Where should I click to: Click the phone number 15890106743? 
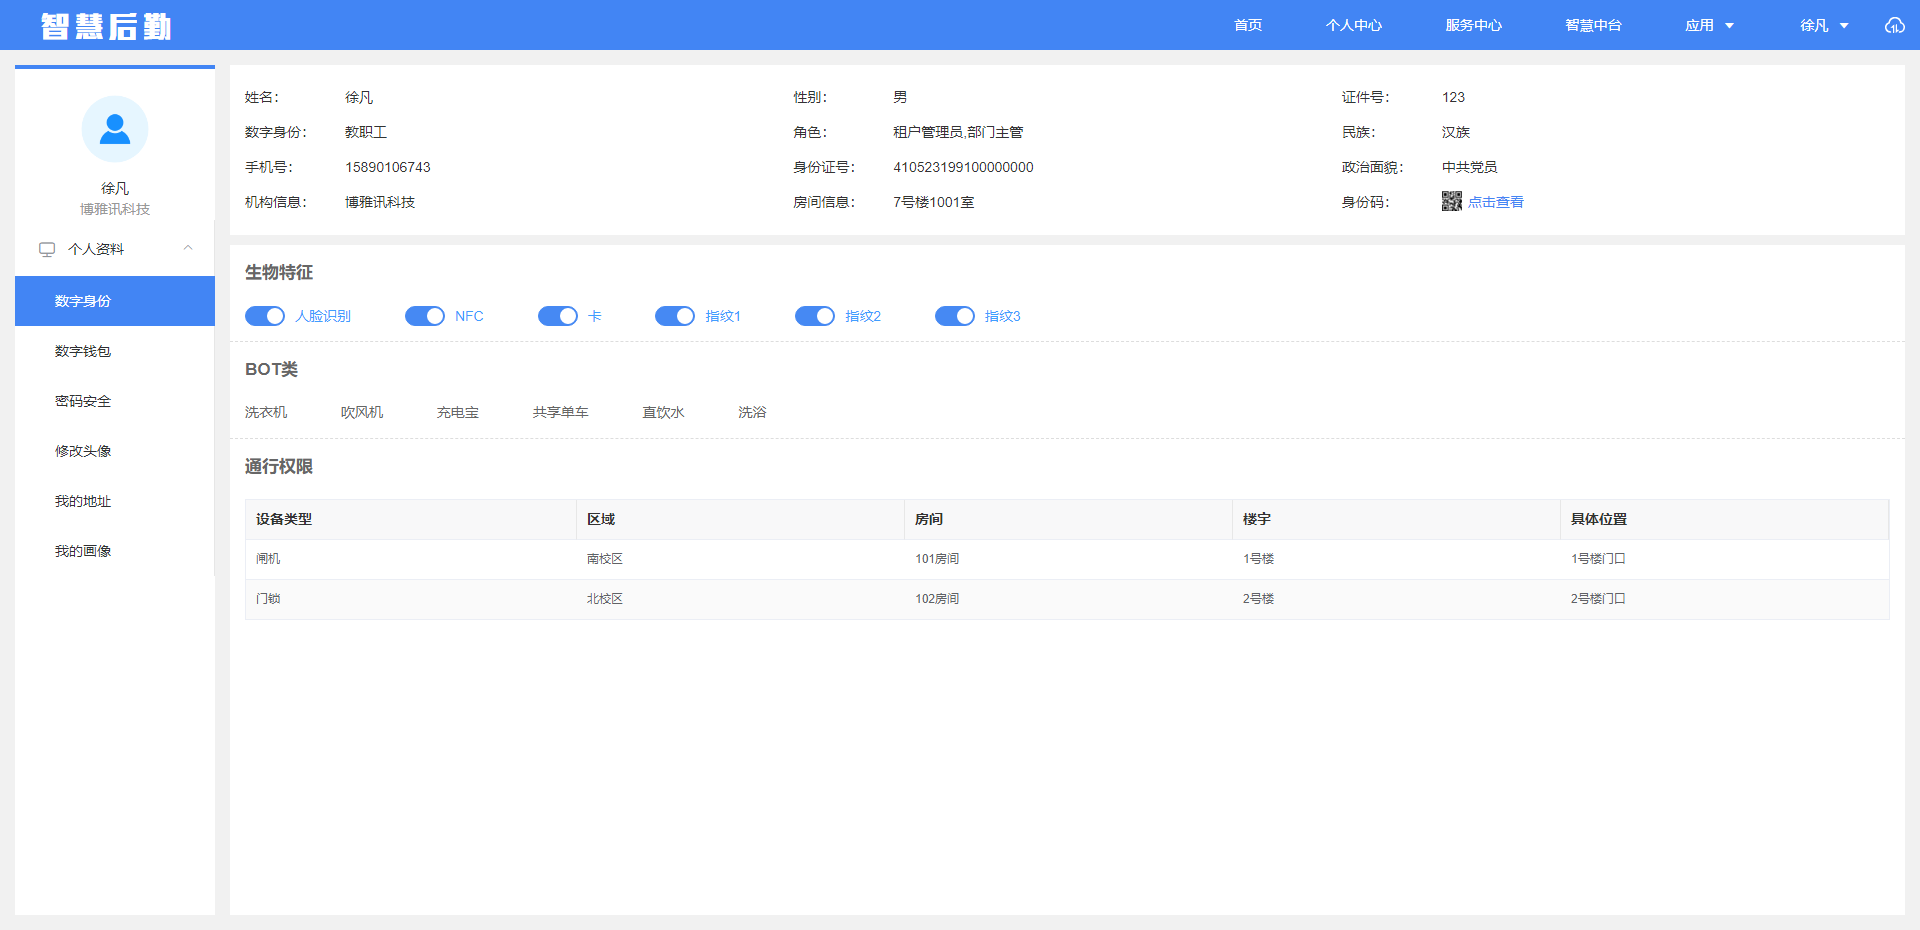388,167
